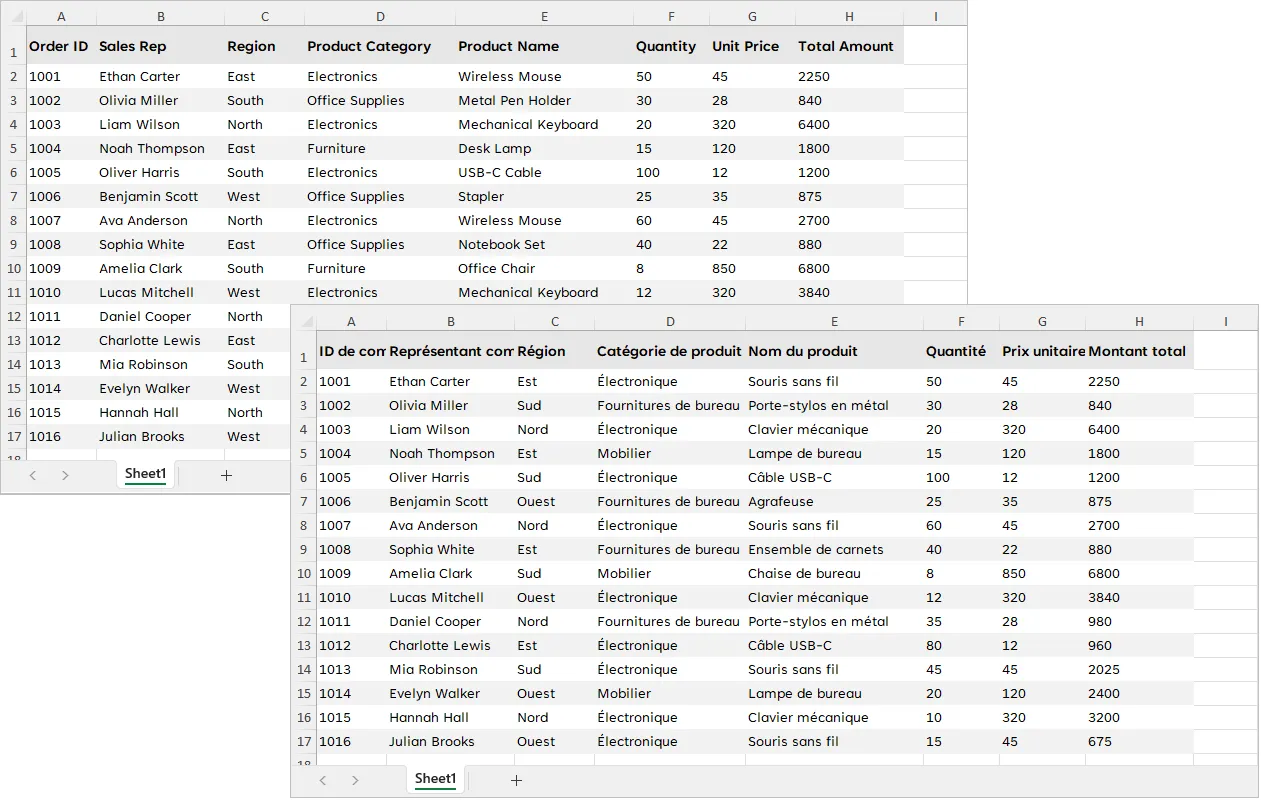Select the '2400' total amount cell
Viewport: 1261px width, 800px height.
point(1139,693)
